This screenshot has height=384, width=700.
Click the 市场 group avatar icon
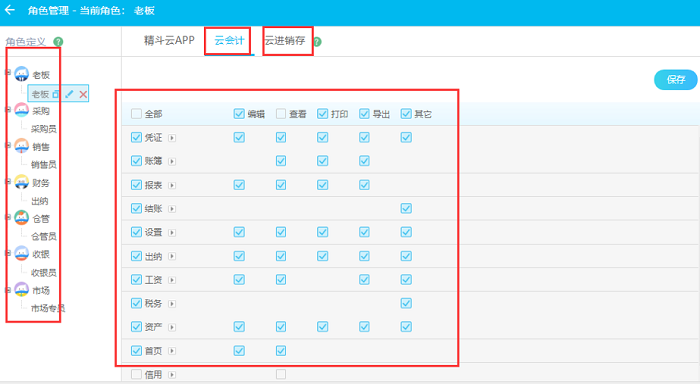(21, 290)
